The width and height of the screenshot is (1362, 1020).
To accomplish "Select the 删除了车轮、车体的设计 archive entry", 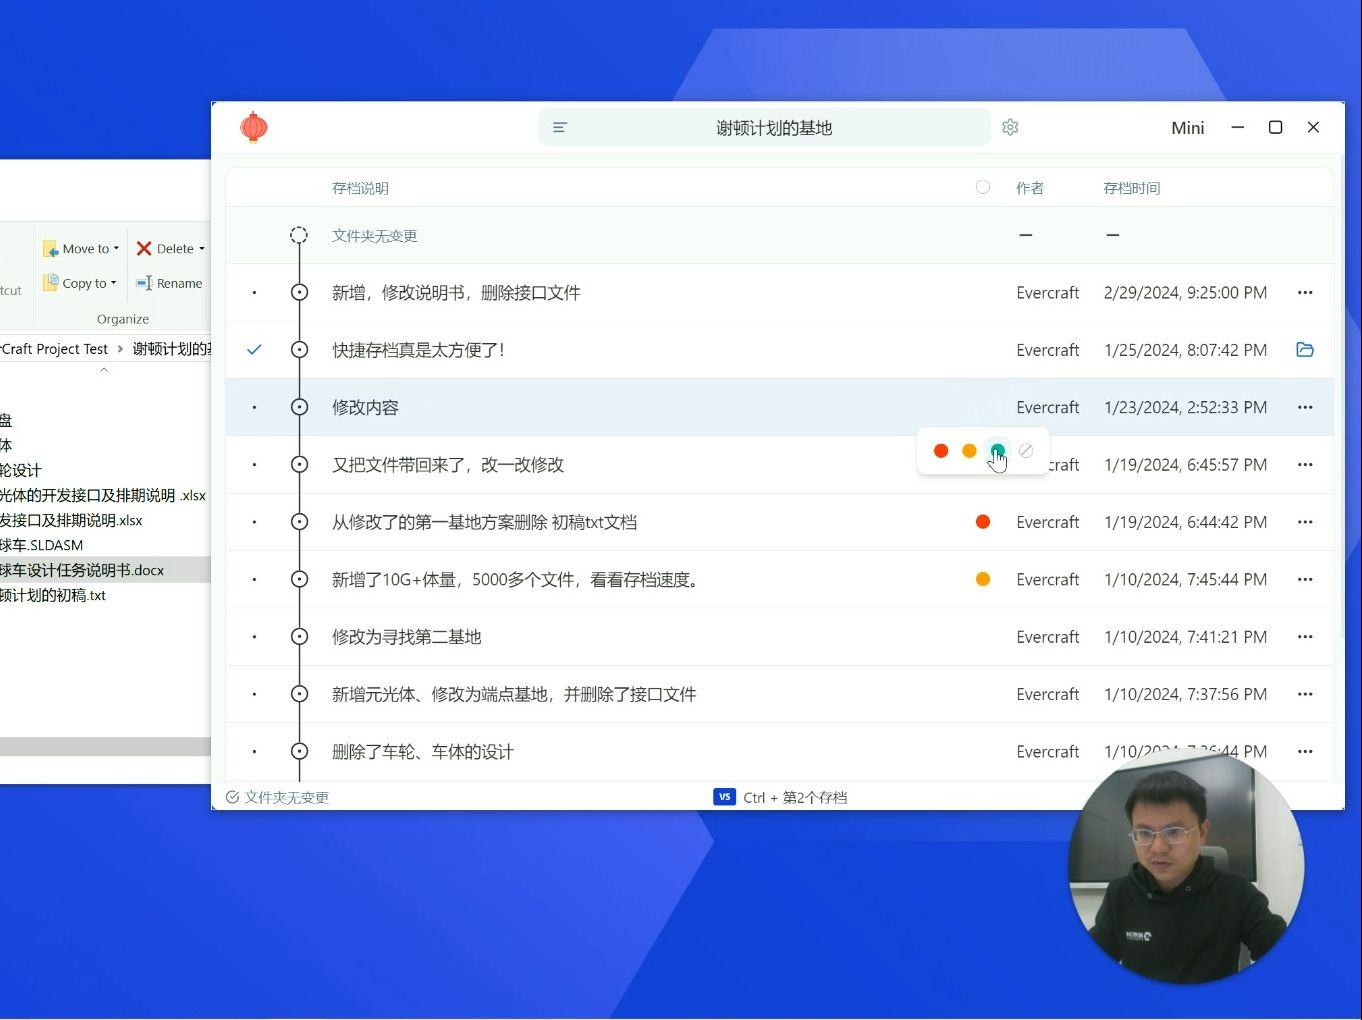I will tap(780, 751).
